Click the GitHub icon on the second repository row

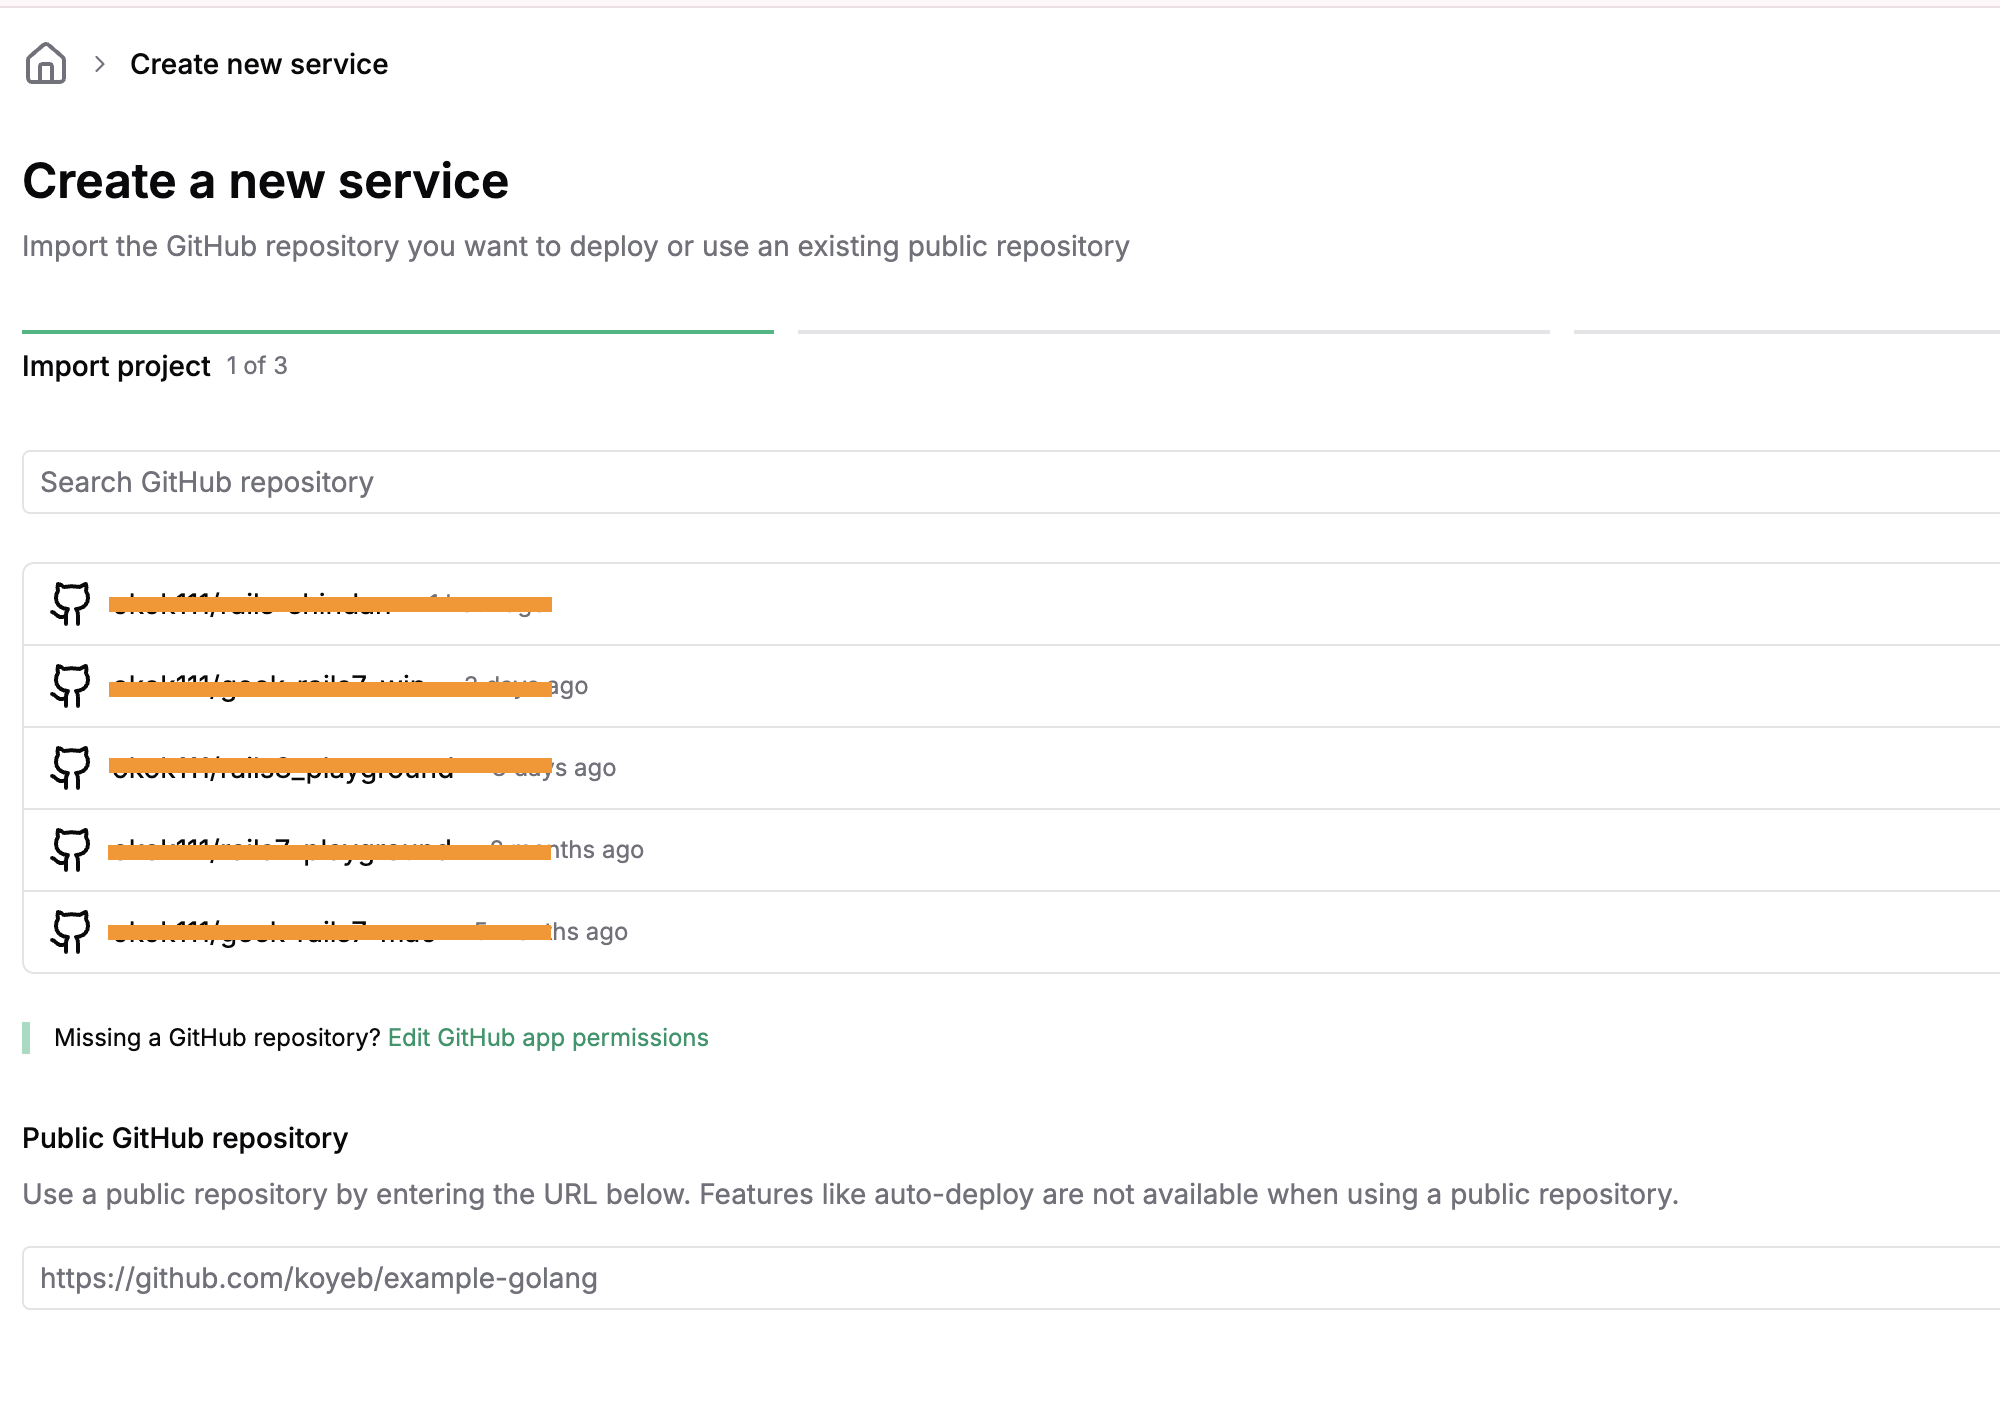point(70,686)
